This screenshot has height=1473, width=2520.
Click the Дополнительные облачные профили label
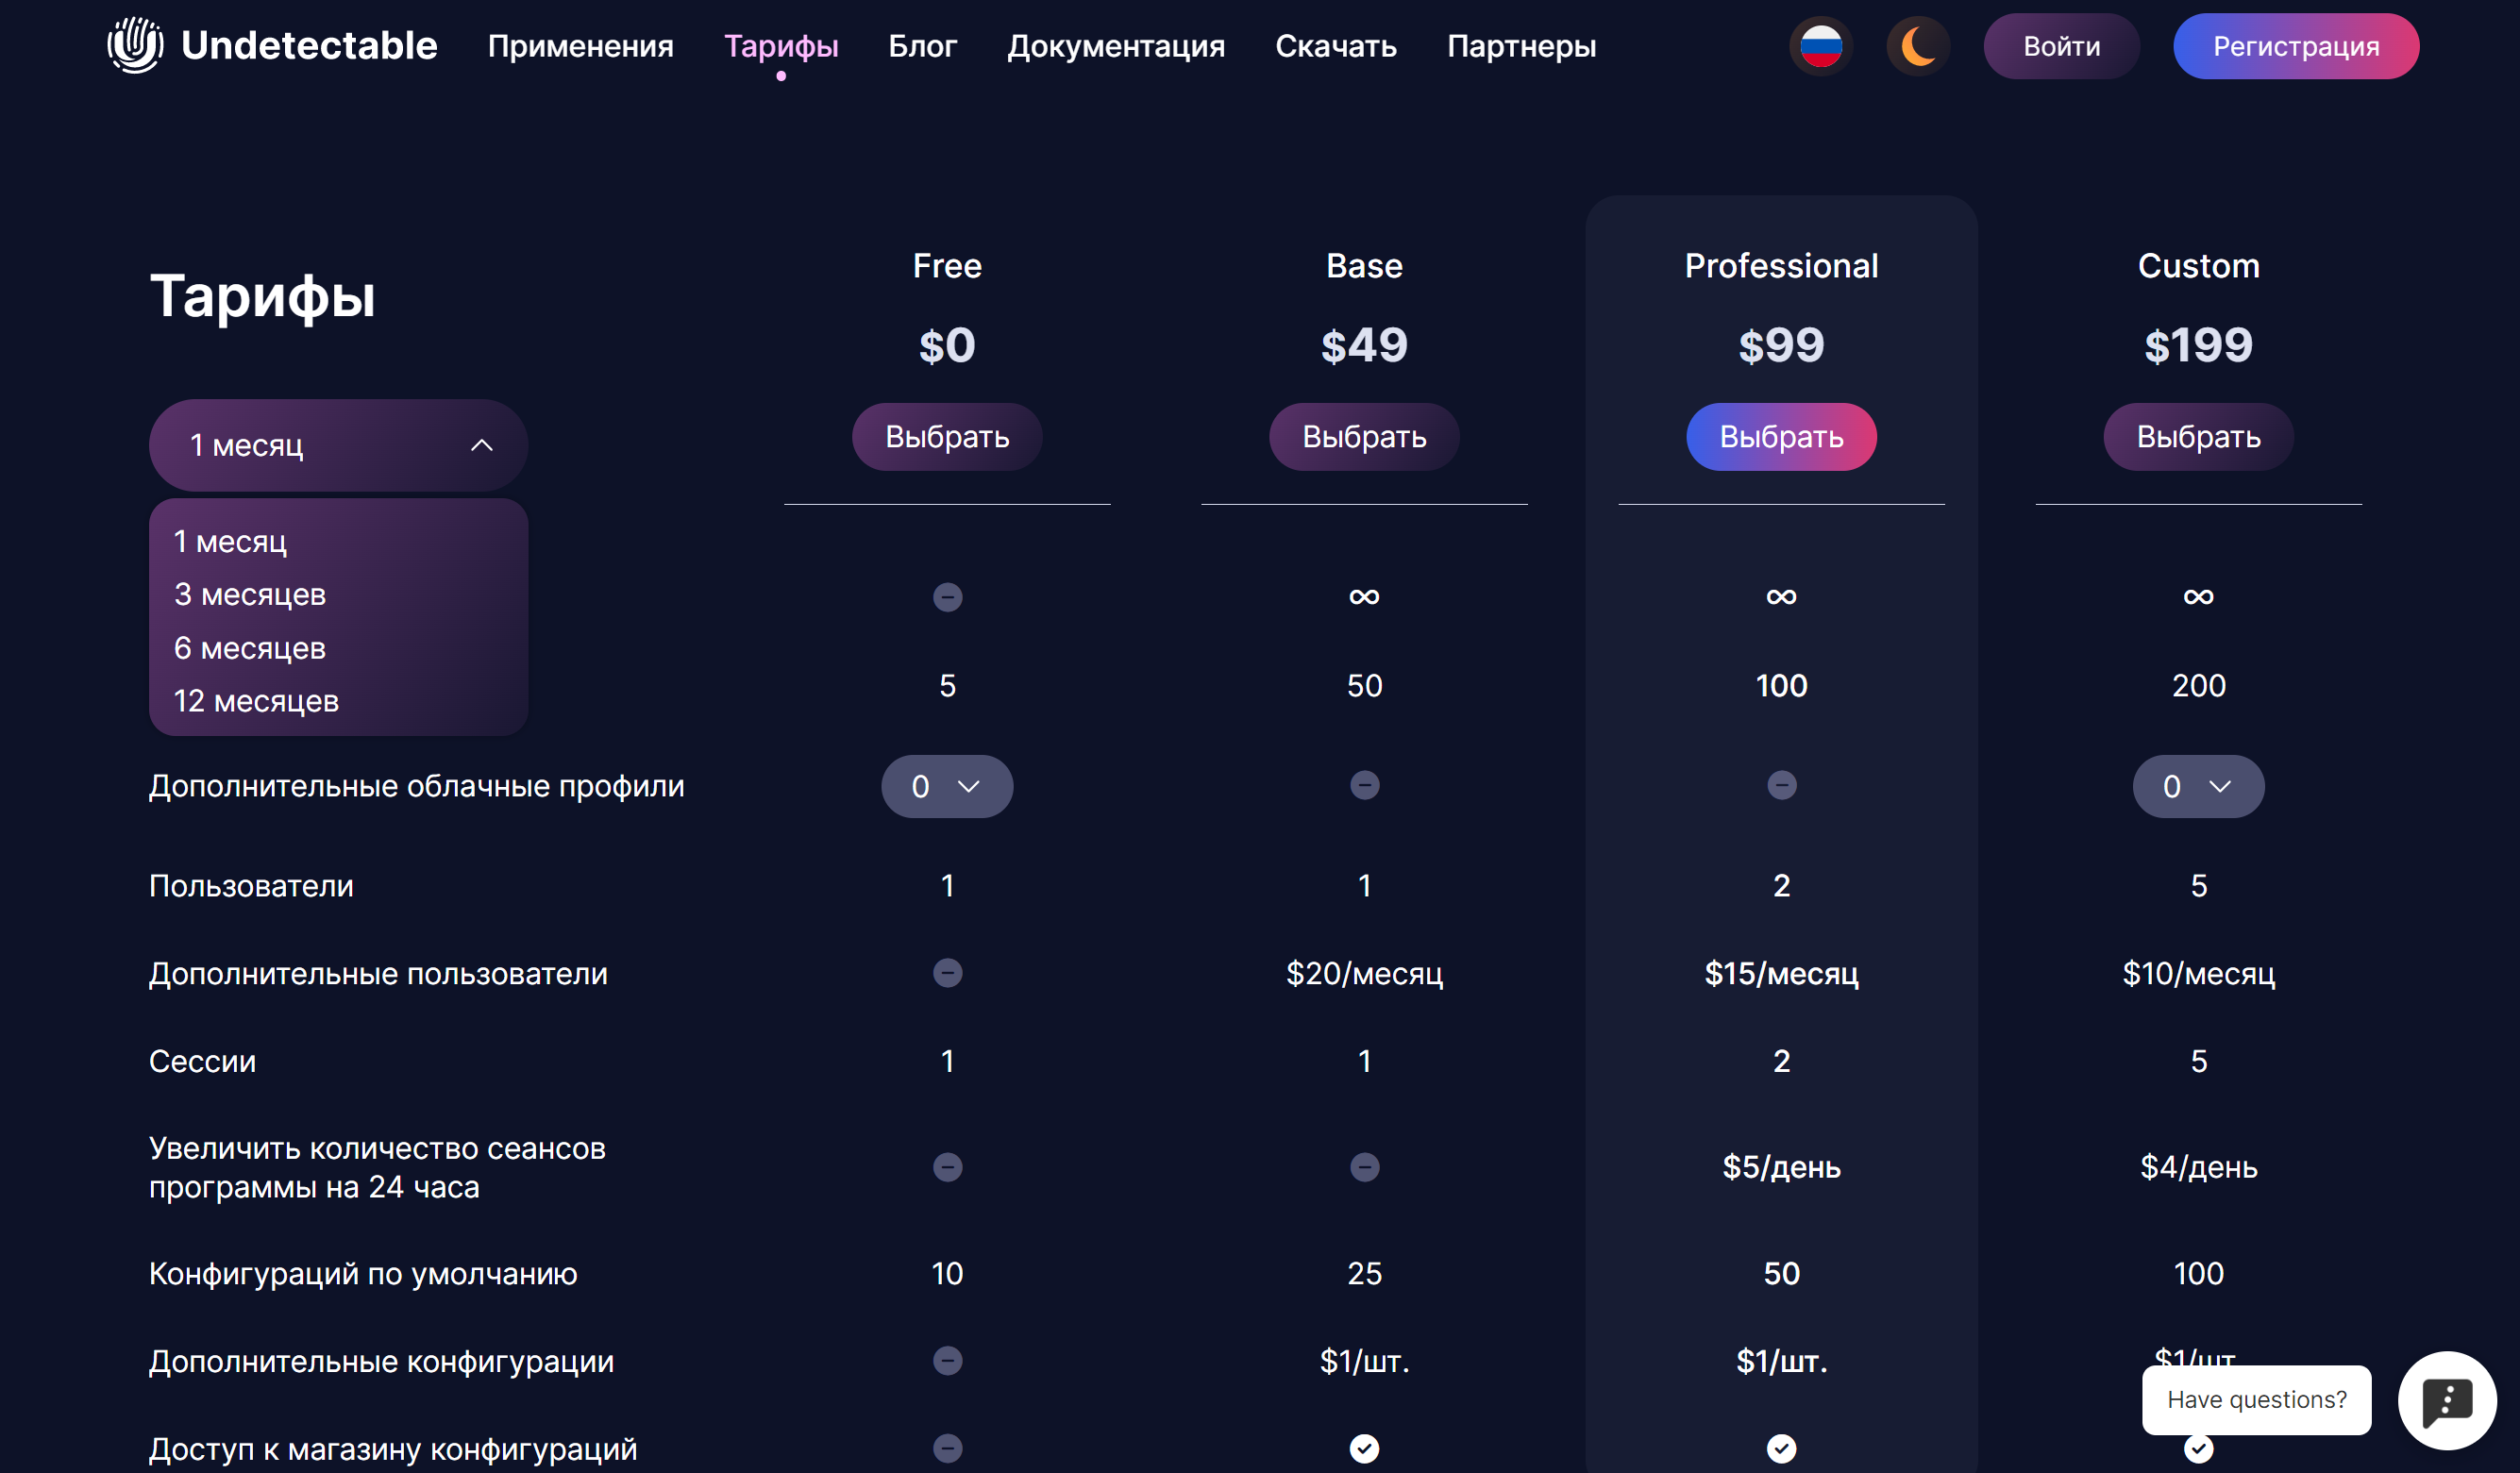[x=417, y=786]
